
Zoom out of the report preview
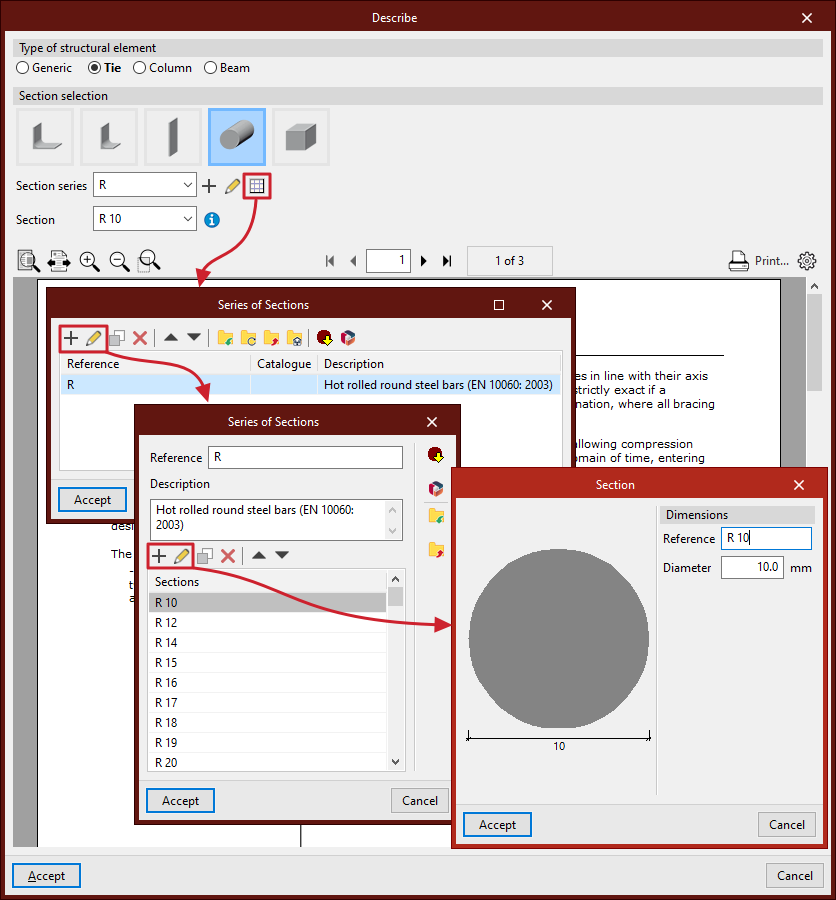(119, 261)
